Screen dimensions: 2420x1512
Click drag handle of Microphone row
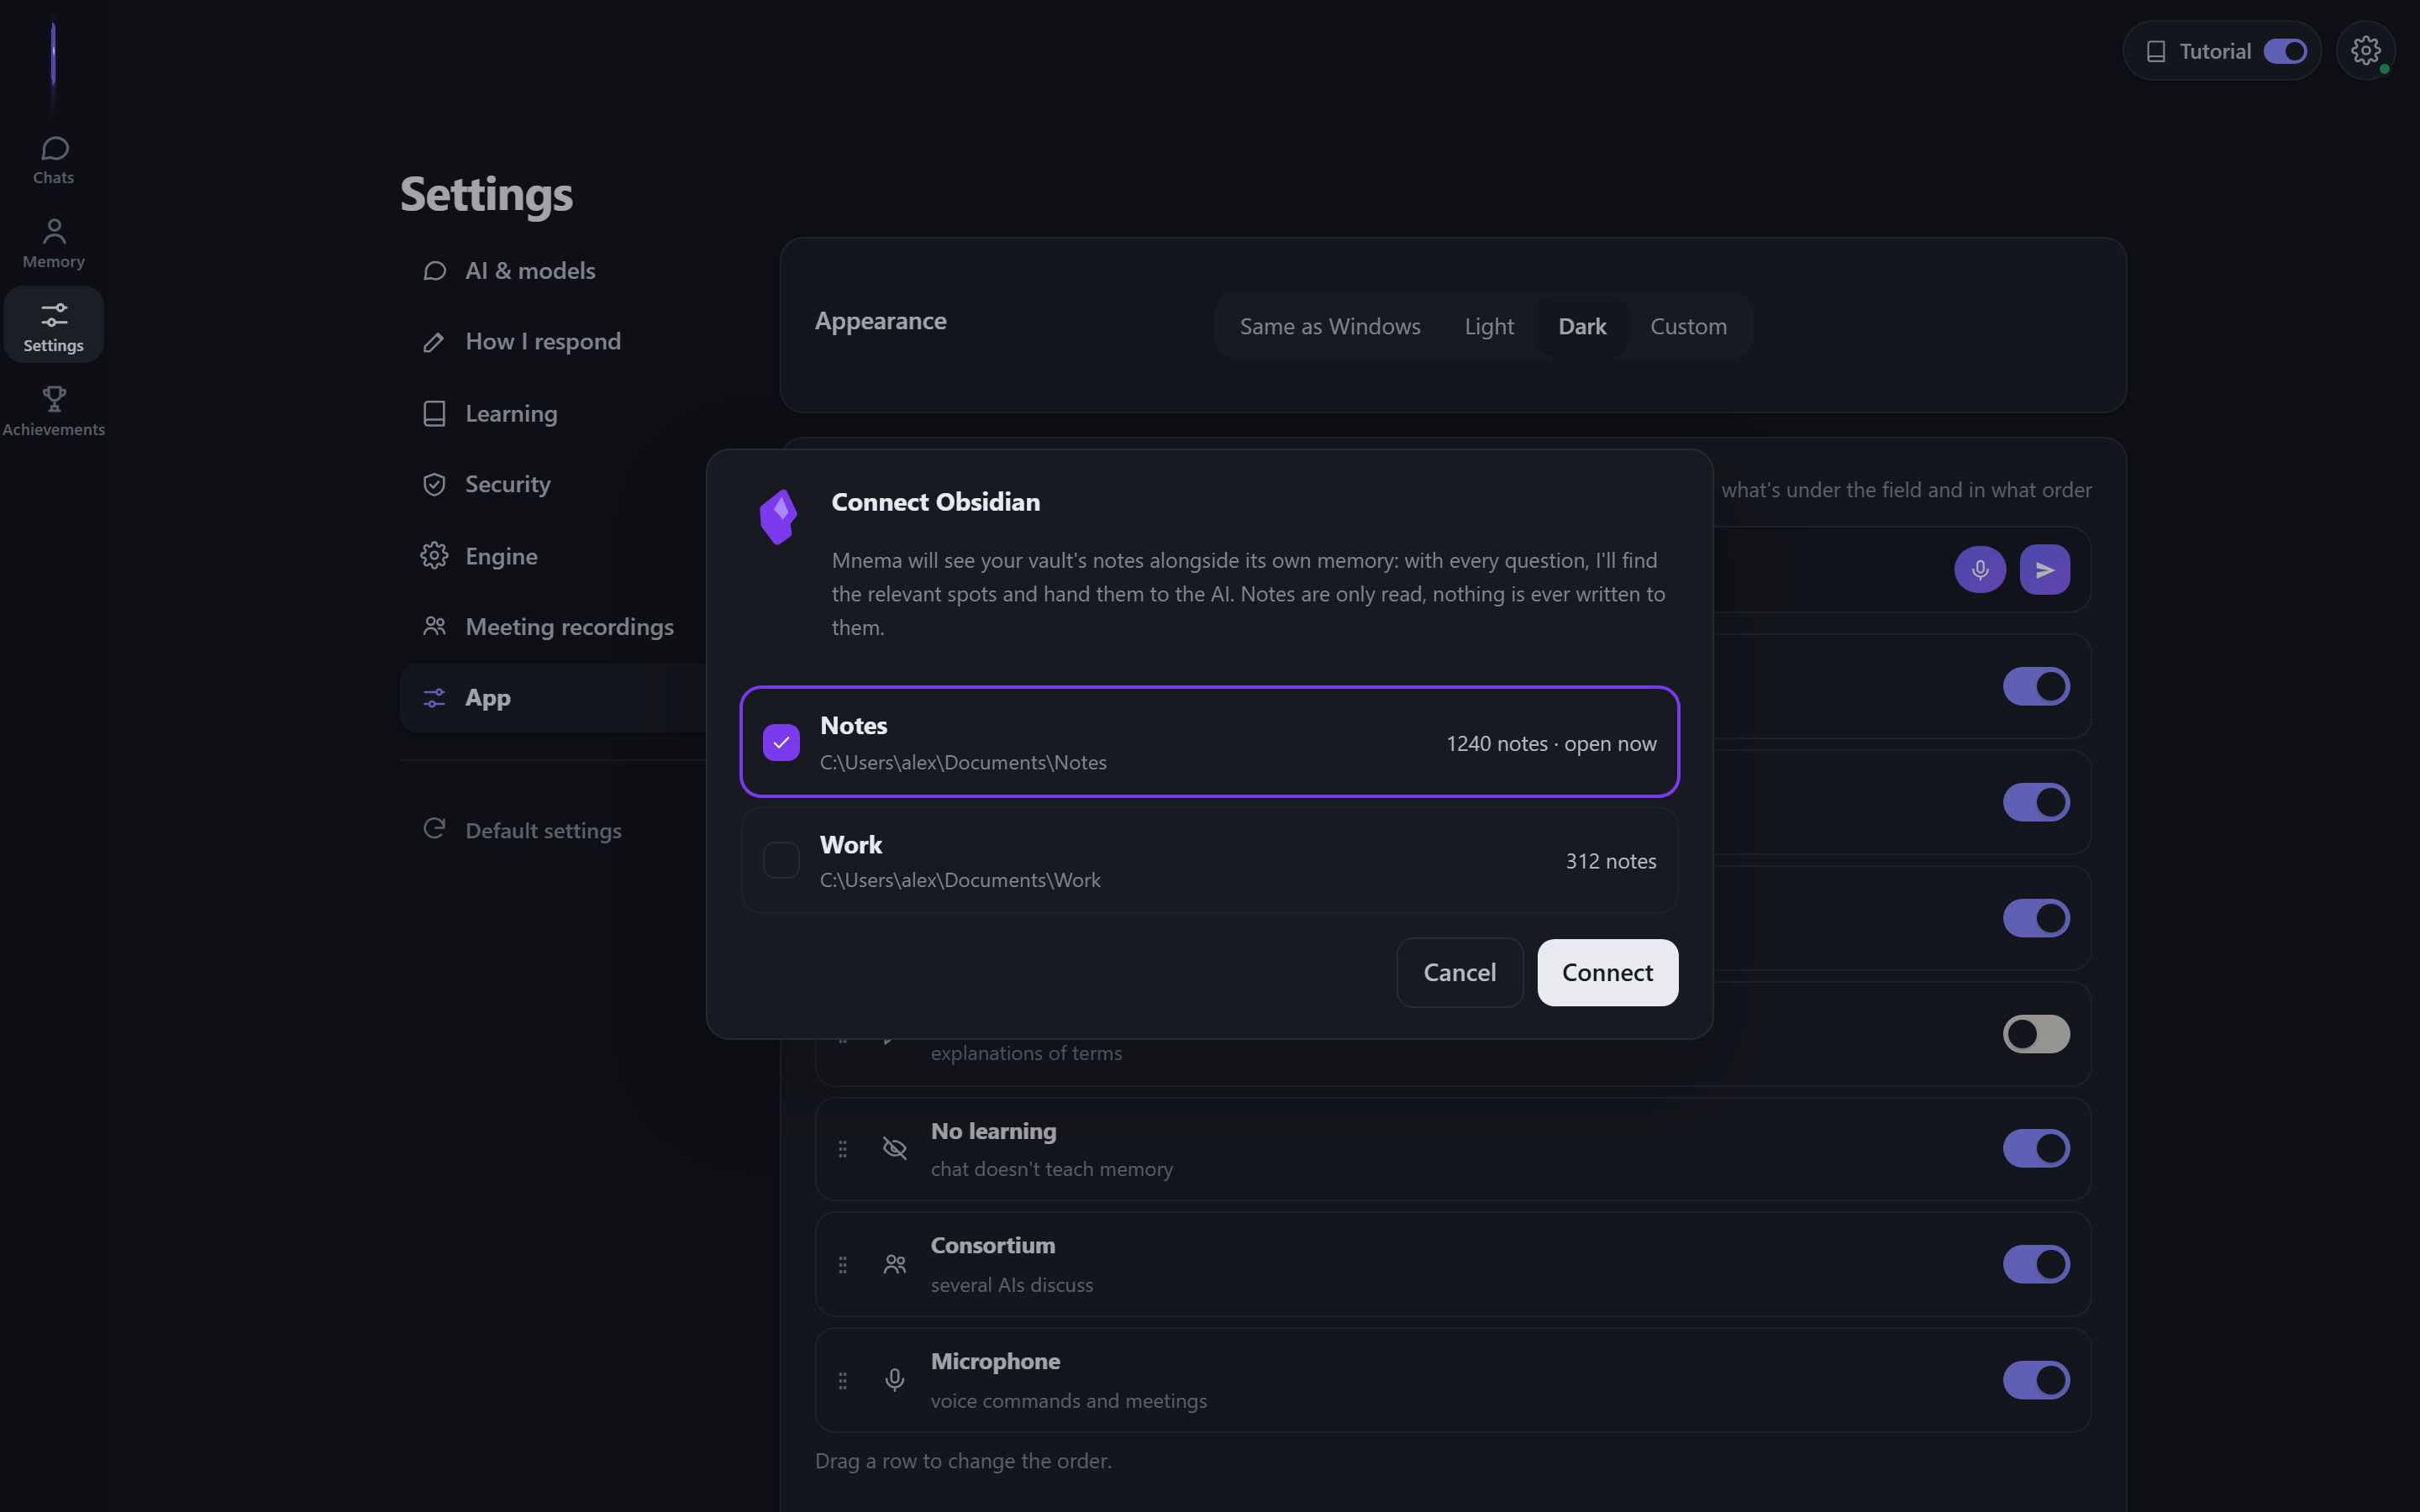pyautogui.click(x=843, y=1380)
